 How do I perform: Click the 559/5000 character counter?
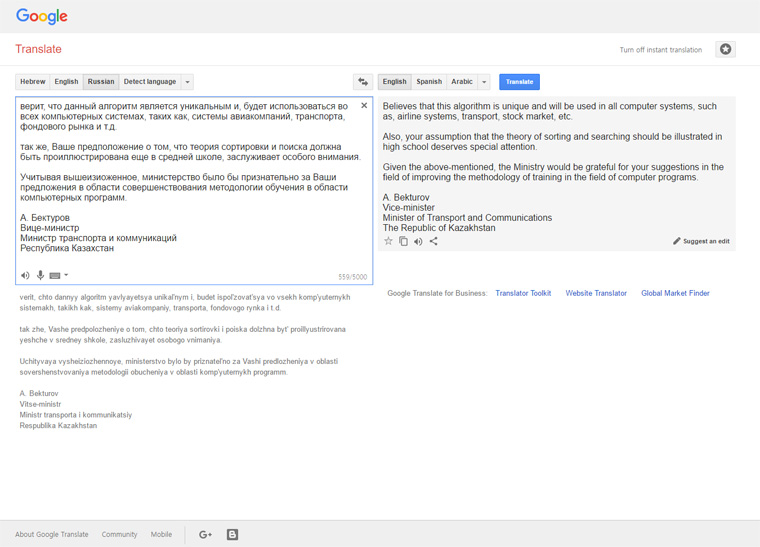tap(353, 277)
